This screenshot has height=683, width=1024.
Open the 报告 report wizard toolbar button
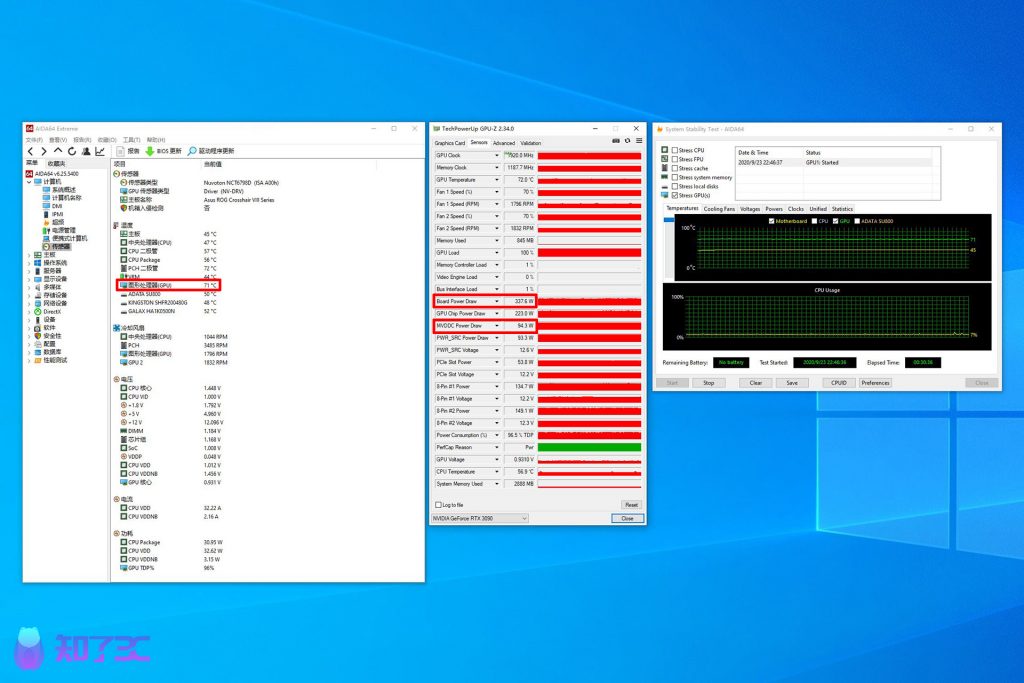point(128,151)
